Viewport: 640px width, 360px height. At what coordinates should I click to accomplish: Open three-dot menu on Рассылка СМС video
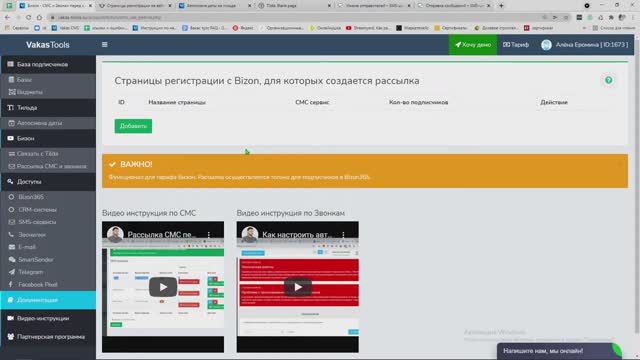pos(209,235)
